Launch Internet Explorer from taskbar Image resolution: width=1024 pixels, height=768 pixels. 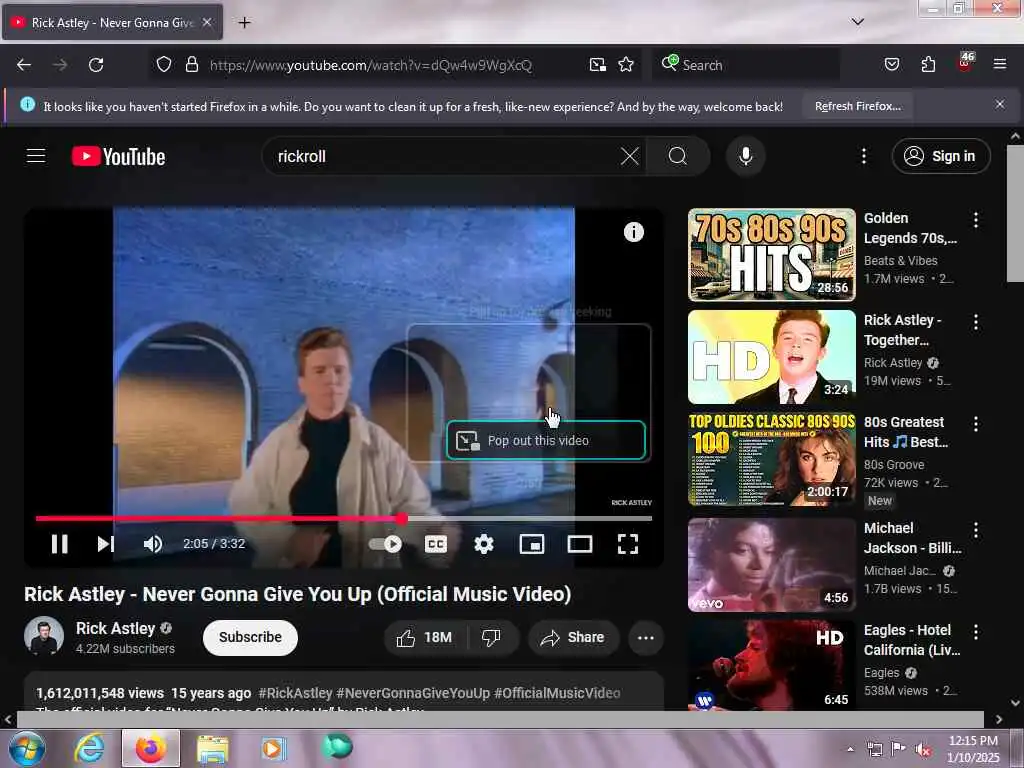89,748
